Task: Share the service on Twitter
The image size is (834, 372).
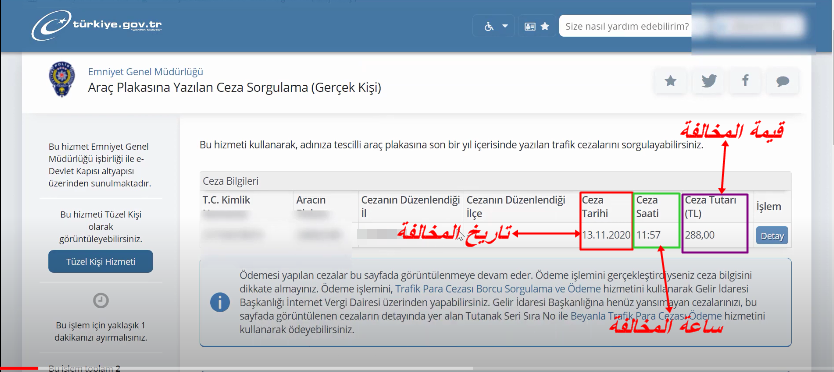Action: point(708,81)
